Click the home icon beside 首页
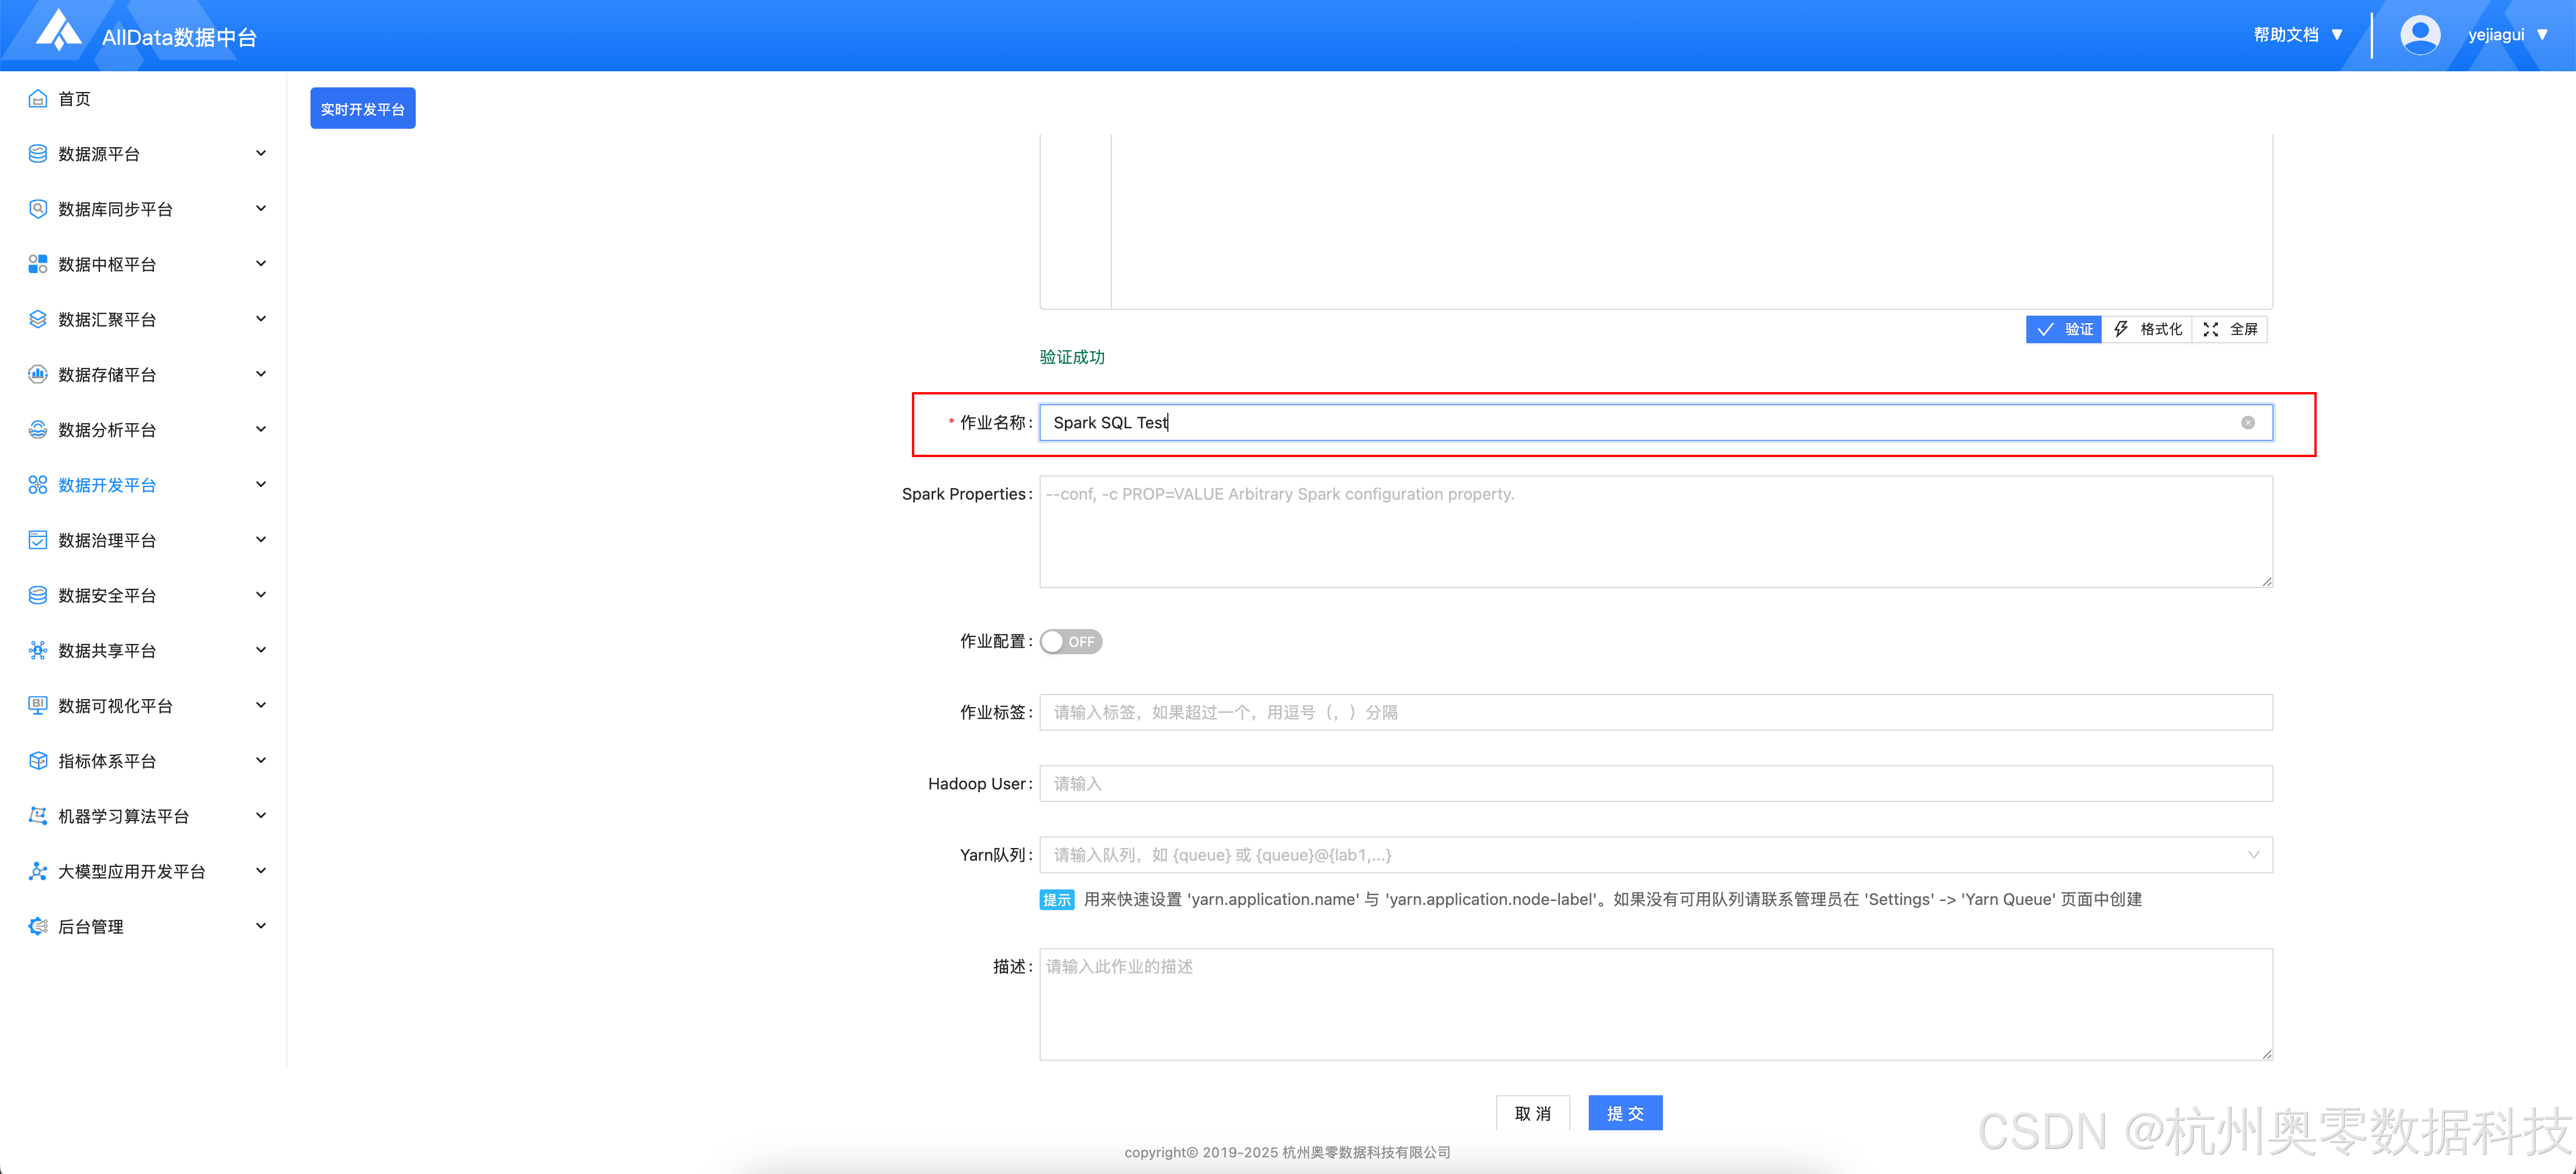Viewport: 2576px width, 1174px height. [38, 98]
